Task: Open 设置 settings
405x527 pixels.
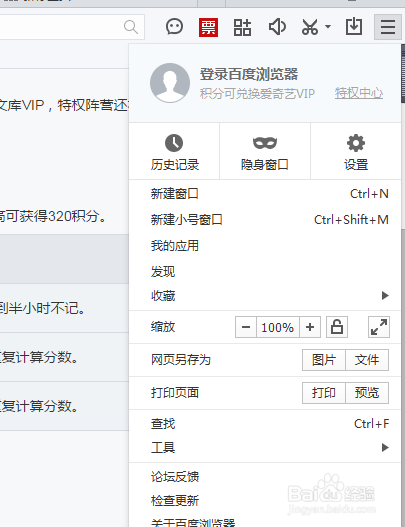Action: (x=356, y=152)
